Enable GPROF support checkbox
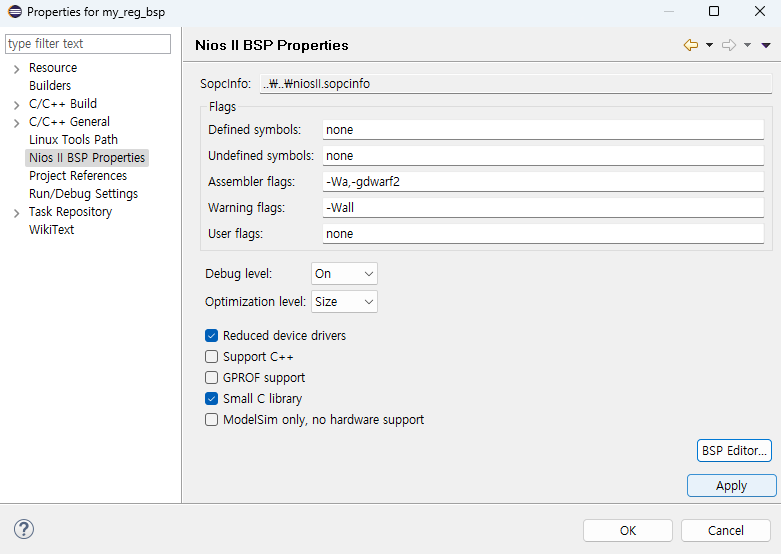Viewport: 781px width, 554px height. coord(211,378)
